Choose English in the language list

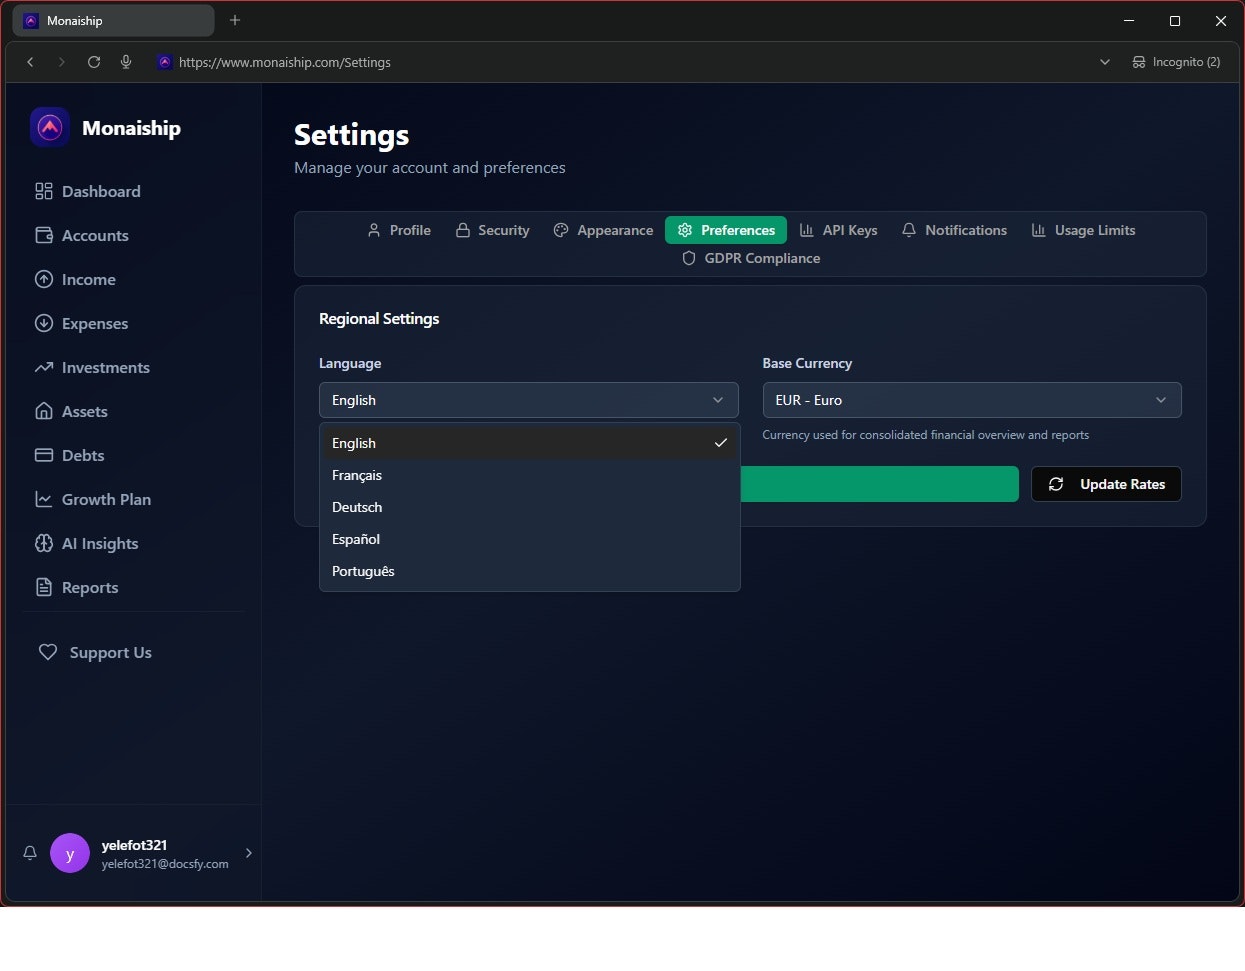530,443
